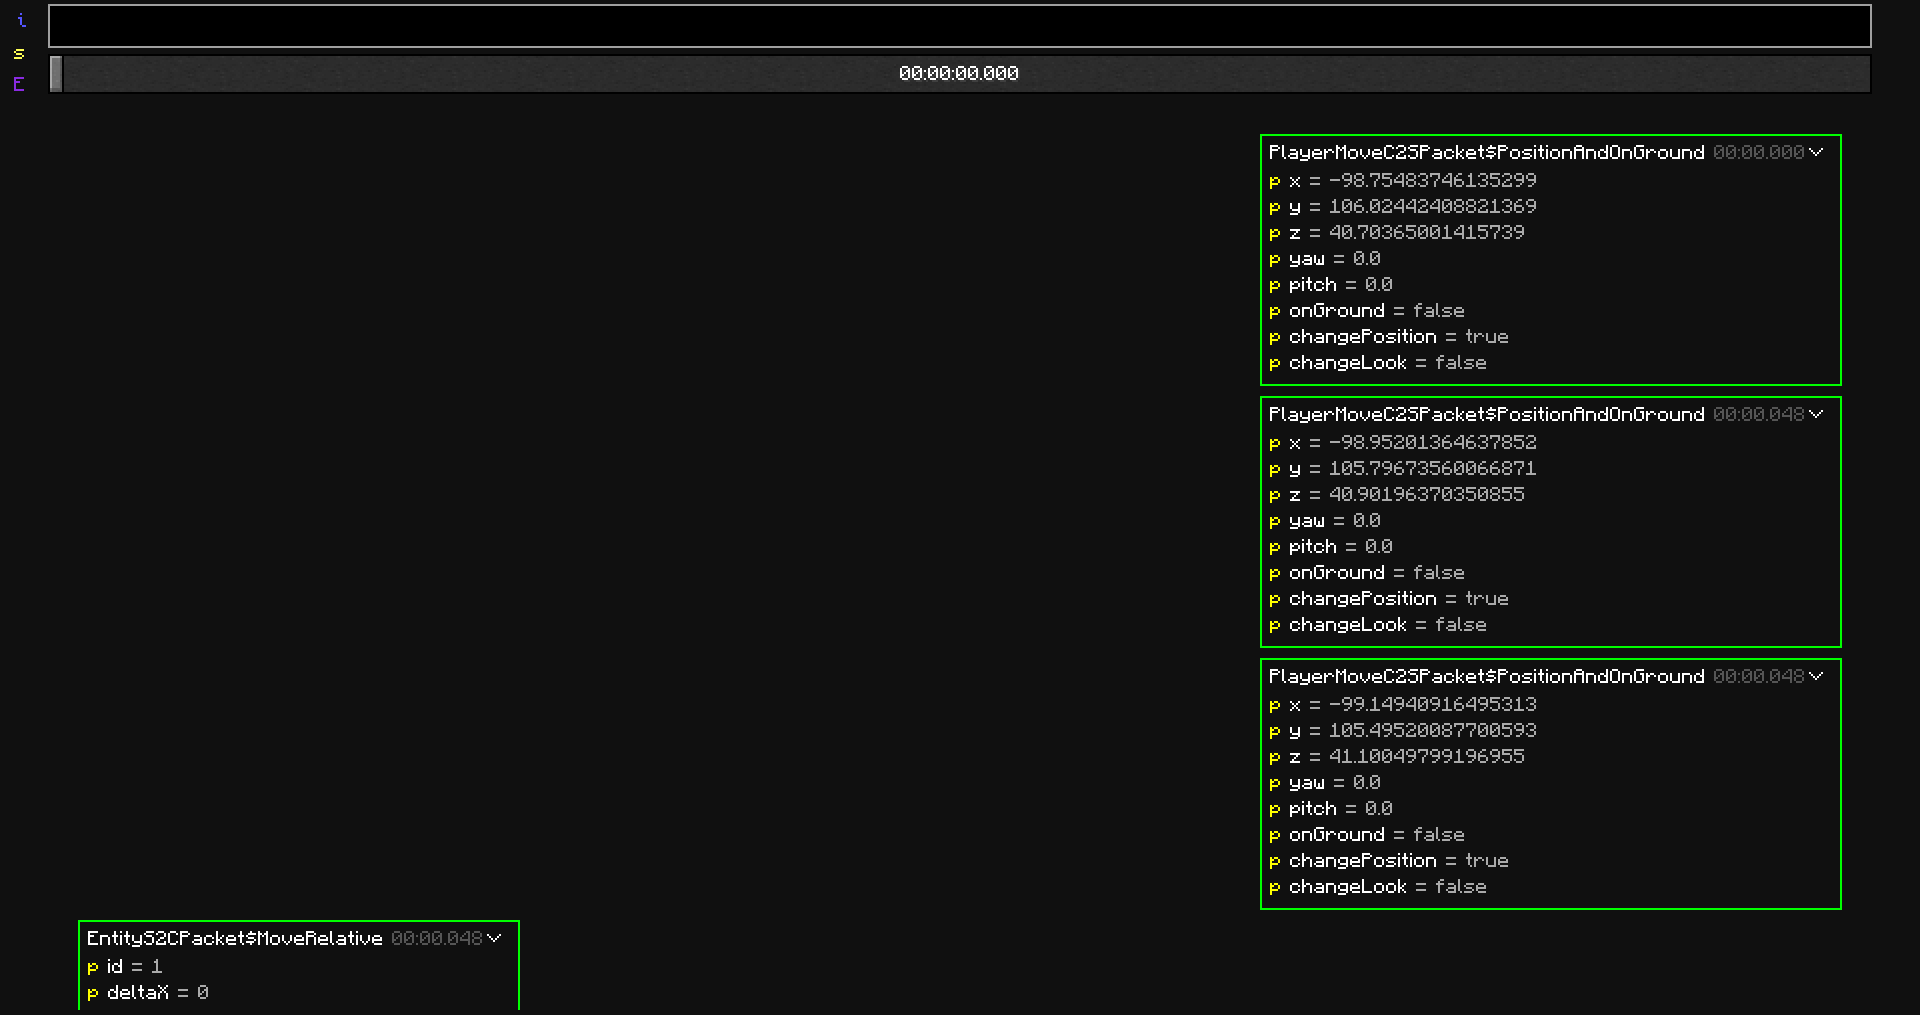This screenshot has height=1015, width=1920.
Task: Select the onGround = false value
Action: 1376,310
